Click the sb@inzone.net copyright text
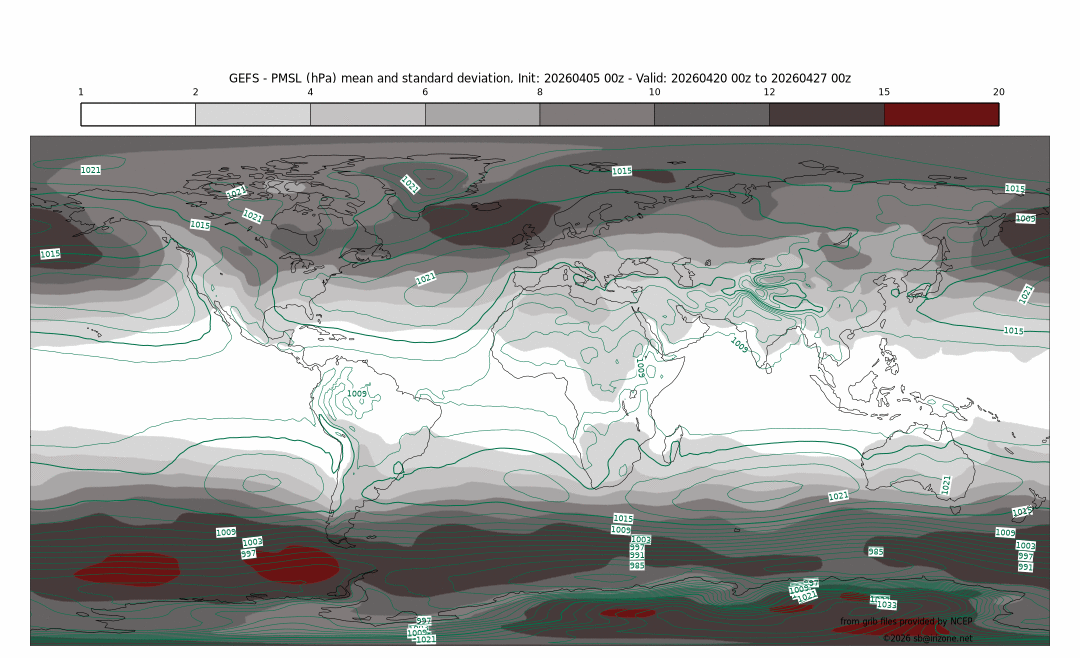 click(x=927, y=638)
